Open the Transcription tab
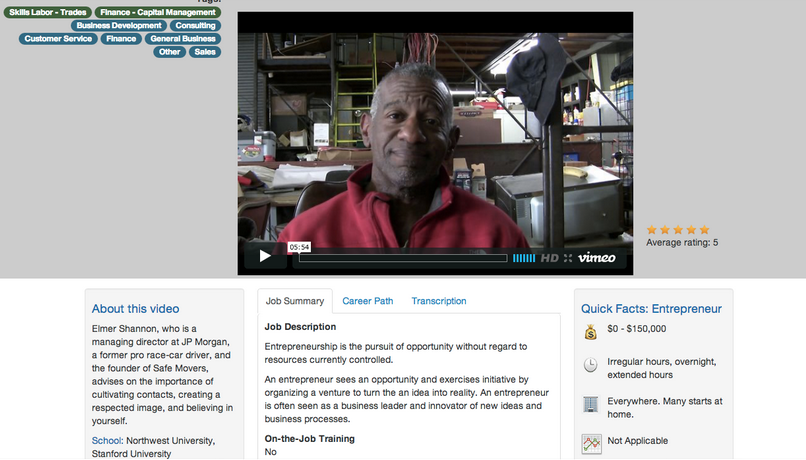Screen dimensions: 806x460 tap(438, 301)
